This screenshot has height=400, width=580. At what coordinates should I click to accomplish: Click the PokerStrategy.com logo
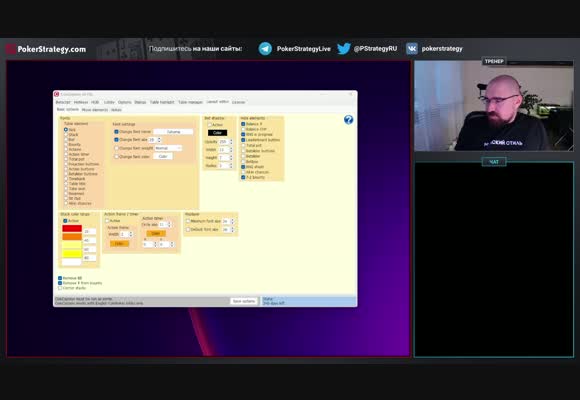[46, 49]
